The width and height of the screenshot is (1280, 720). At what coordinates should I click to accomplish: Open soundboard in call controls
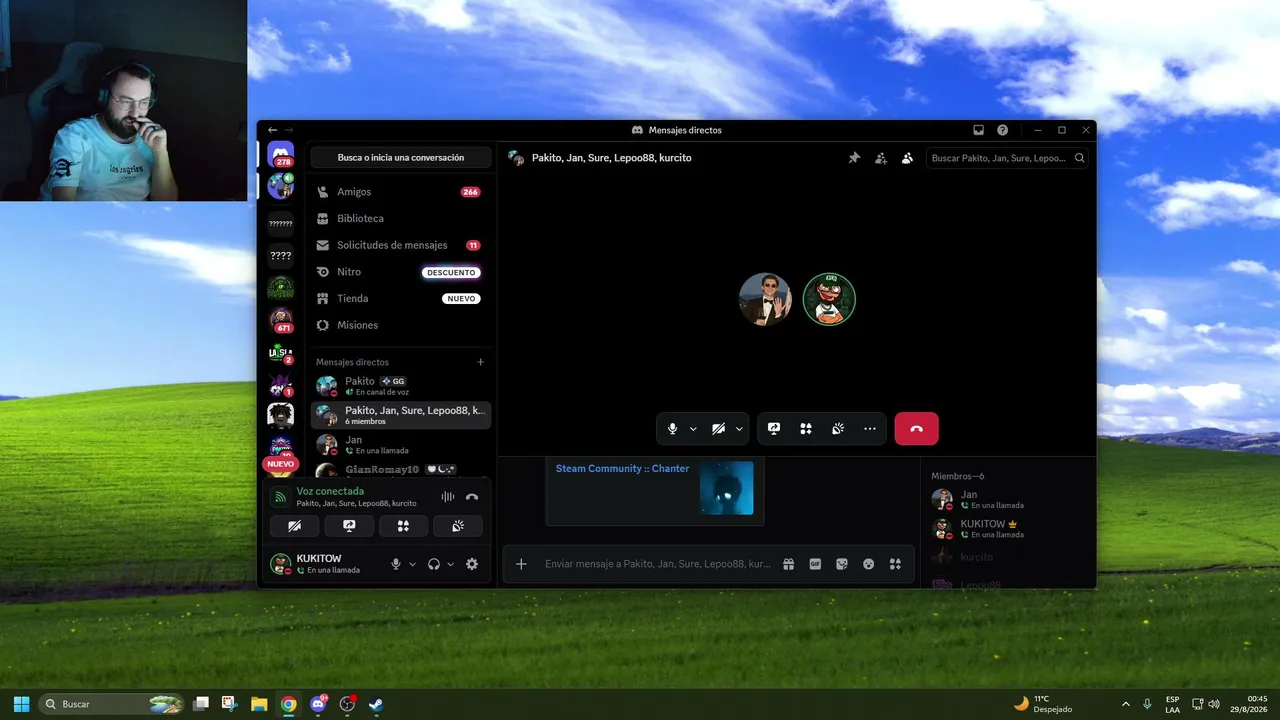coord(838,429)
